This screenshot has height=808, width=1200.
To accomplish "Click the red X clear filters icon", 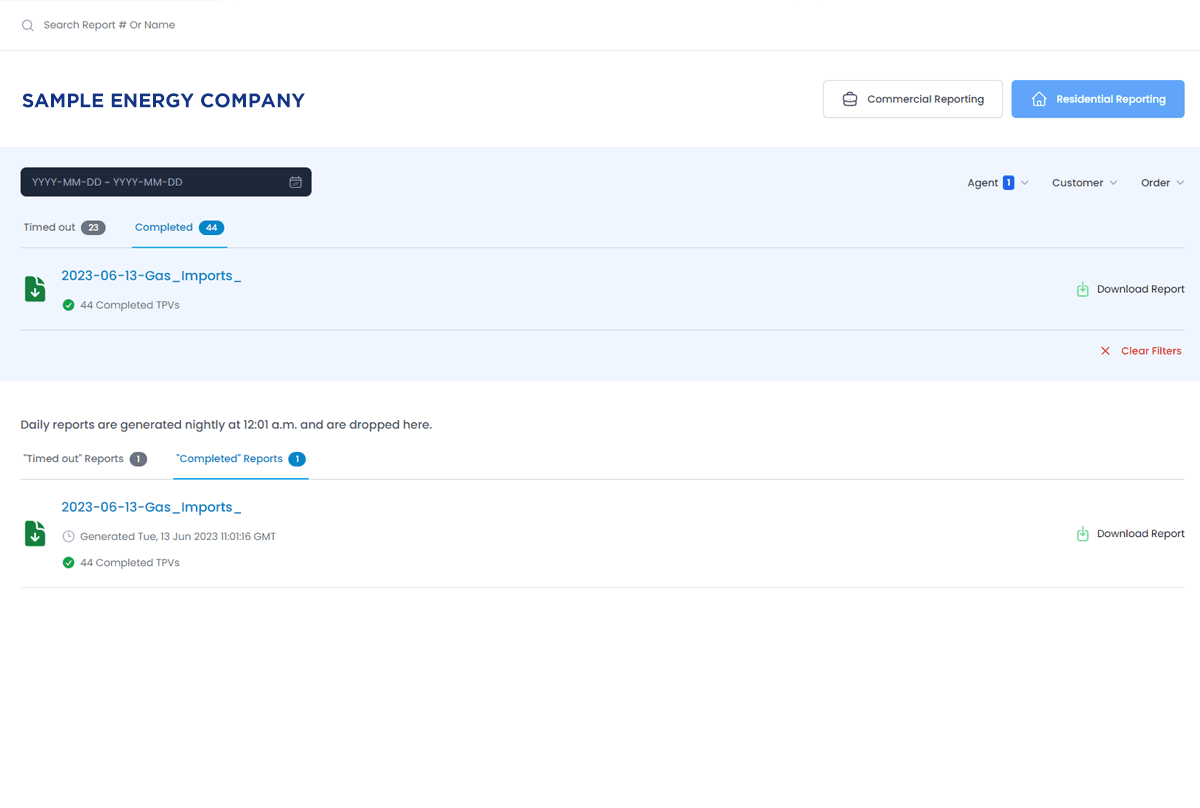I will click(x=1105, y=351).
